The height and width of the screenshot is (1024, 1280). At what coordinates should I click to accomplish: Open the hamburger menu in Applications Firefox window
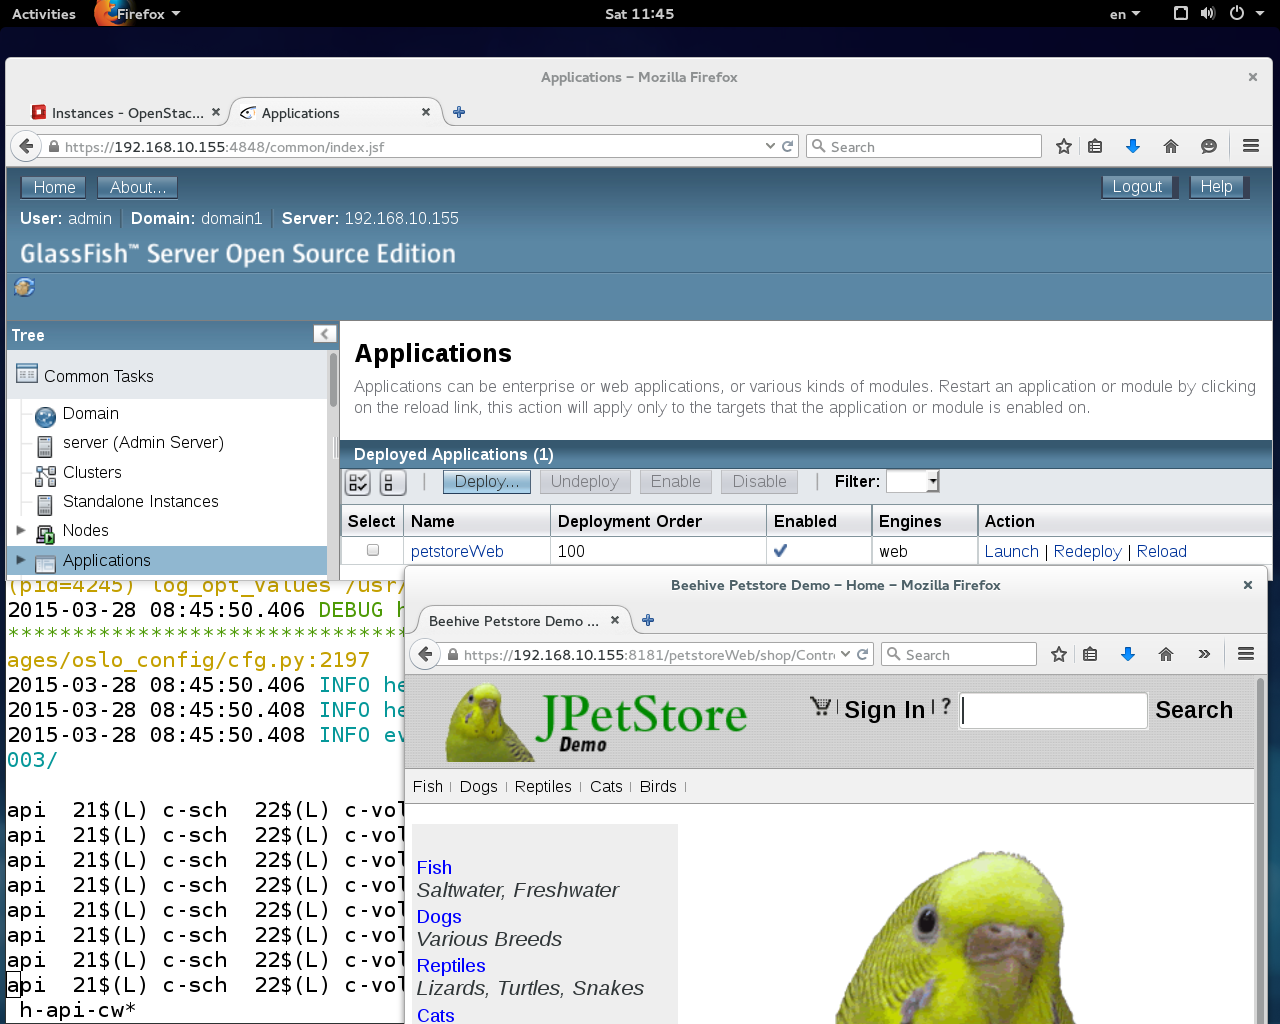pyautogui.click(x=1251, y=146)
